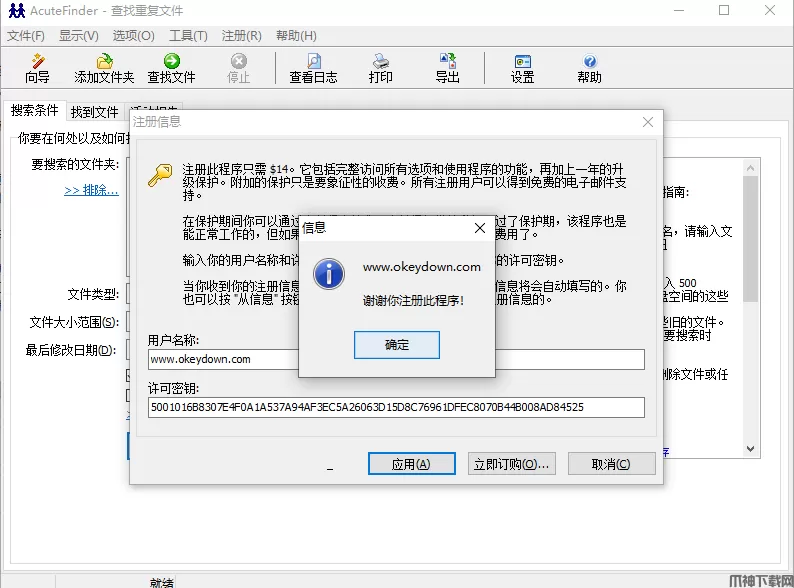Image resolution: width=794 pixels, height=588 pixels.
Task: Click the key icon in registration dialog
Action: coord(160,175)
